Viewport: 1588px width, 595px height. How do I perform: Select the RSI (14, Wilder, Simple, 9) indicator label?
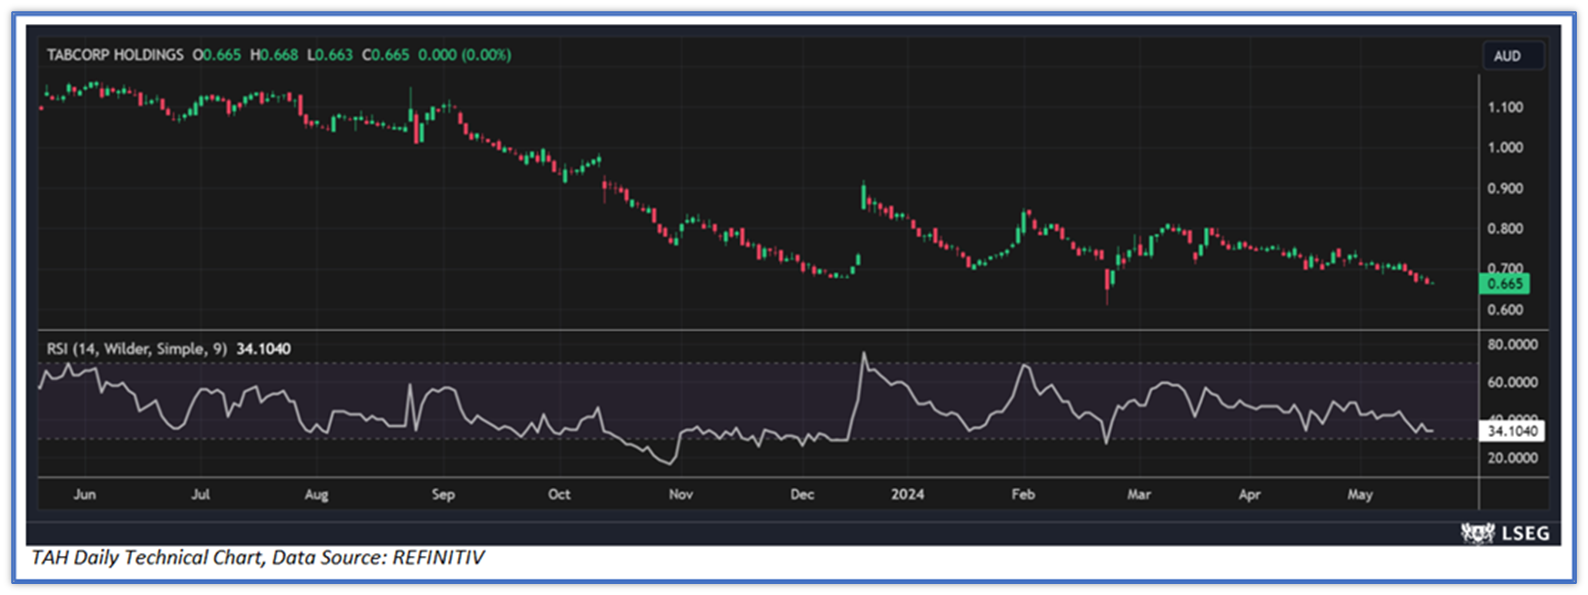pyautogui.click(x=136, y=349)
